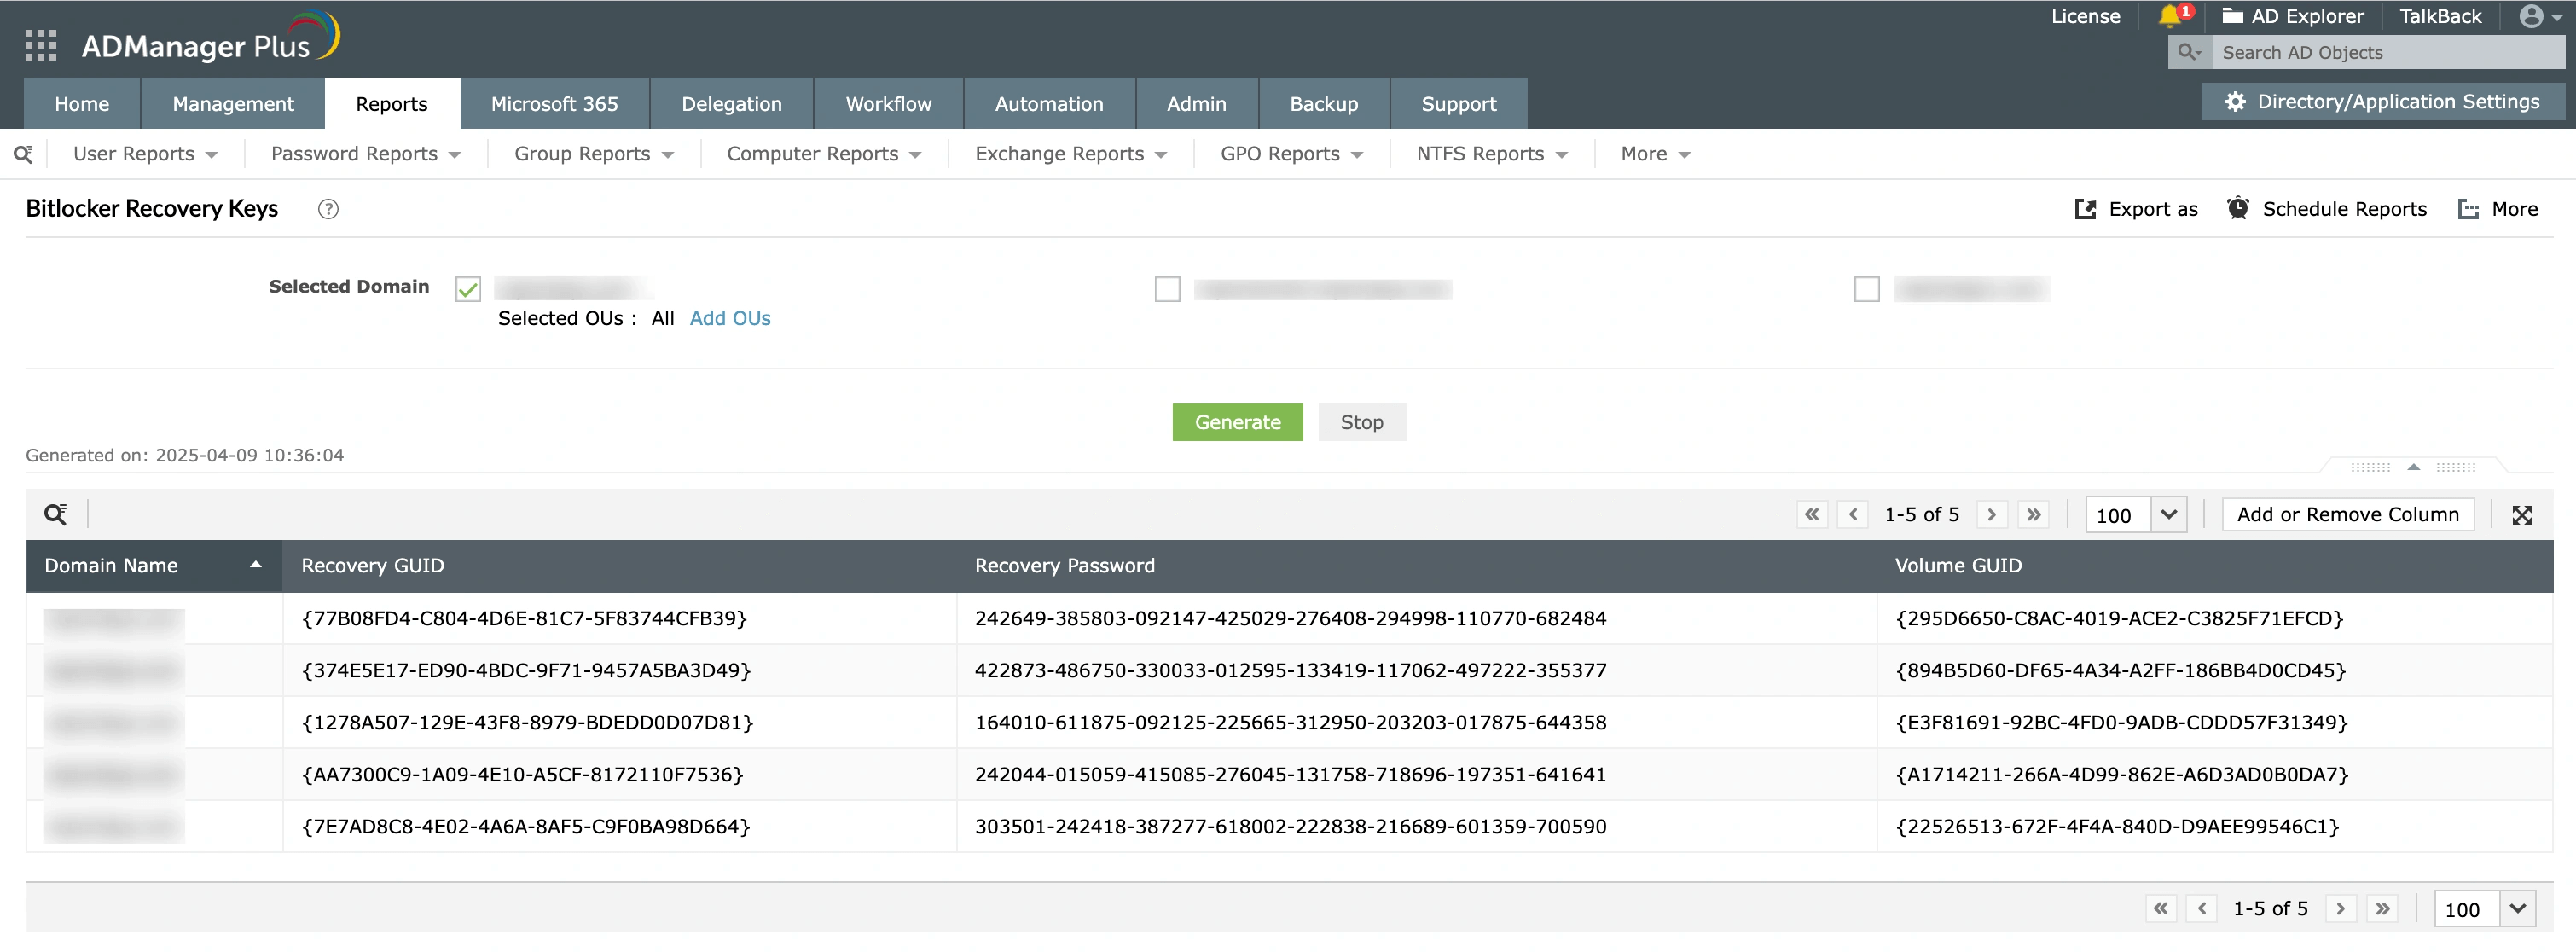Go to previous page in top pagination
This screenshot has height=952, width=2576.
pyautogui.click(x=1853, y=514)
